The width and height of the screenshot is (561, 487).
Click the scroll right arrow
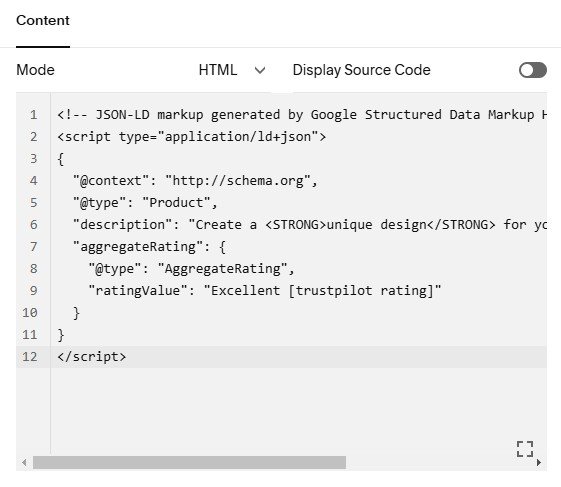(x=539, y=462)
